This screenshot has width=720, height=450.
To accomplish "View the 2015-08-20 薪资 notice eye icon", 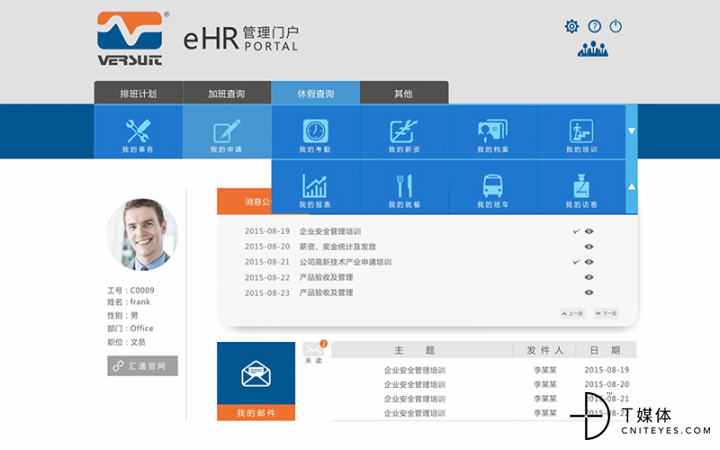I will (x=589, y=247).
